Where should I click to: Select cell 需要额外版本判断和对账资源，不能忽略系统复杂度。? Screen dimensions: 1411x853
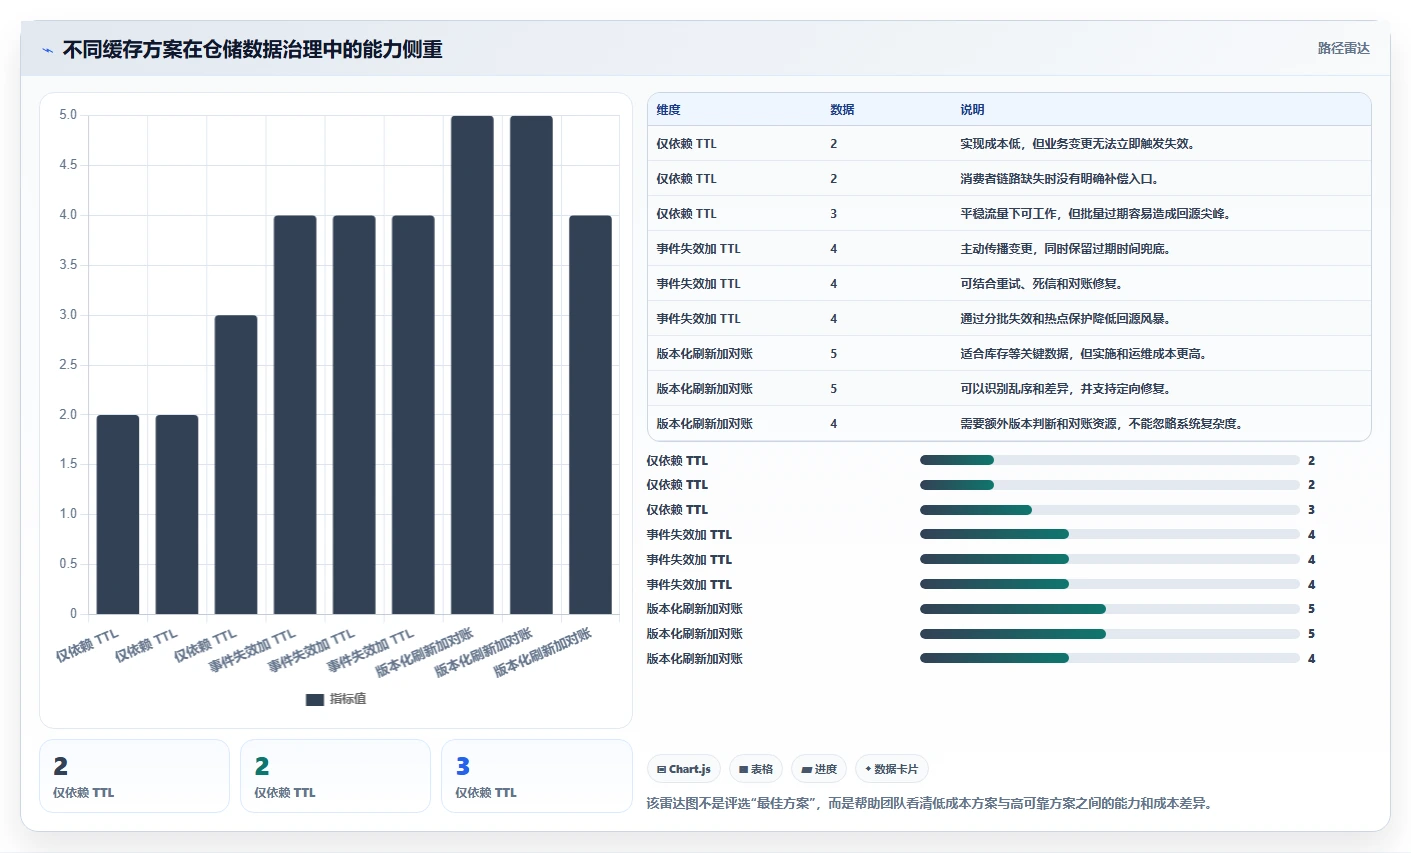[x=1102, y=424]
